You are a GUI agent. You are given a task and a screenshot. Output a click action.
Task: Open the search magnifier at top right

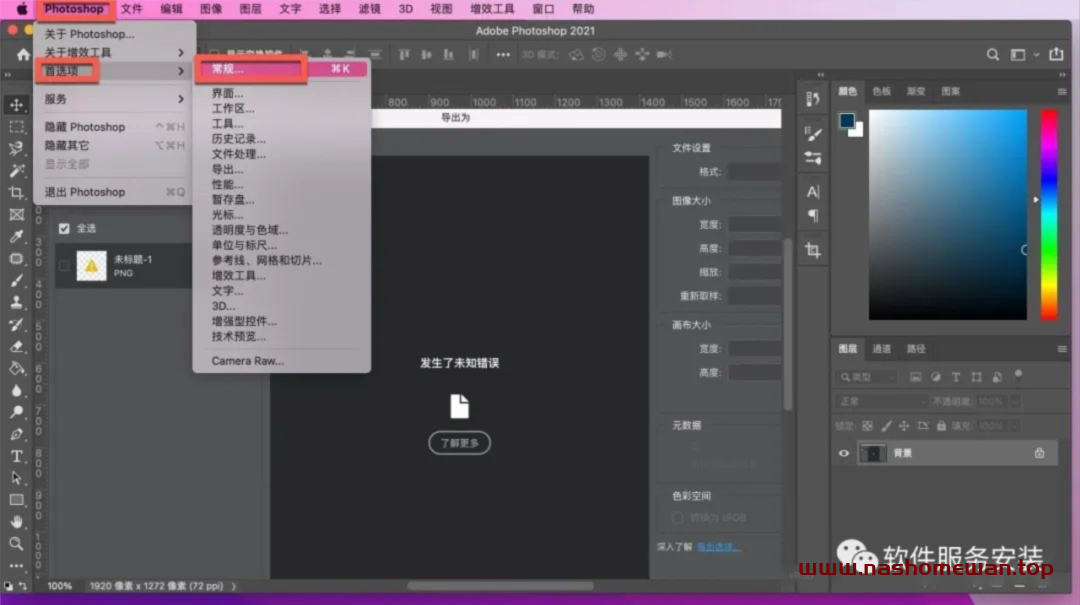(993, 54)
